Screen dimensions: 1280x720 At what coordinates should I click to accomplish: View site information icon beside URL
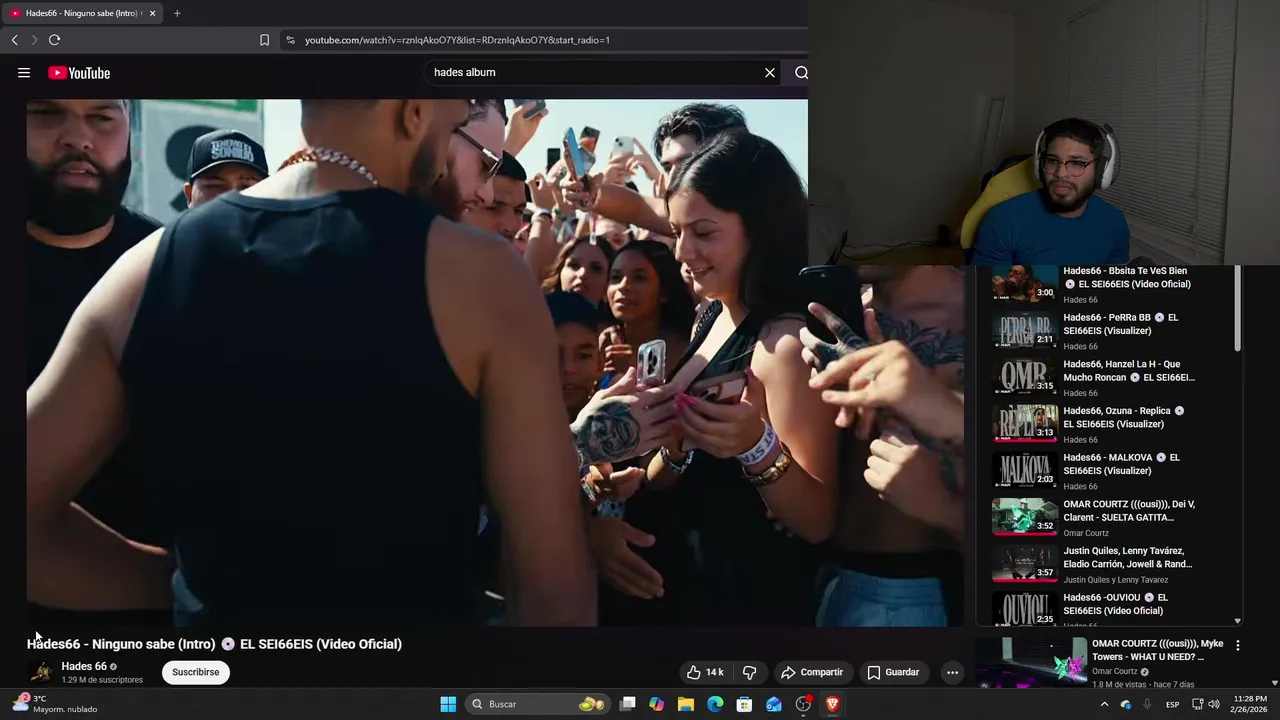[290, 40]
